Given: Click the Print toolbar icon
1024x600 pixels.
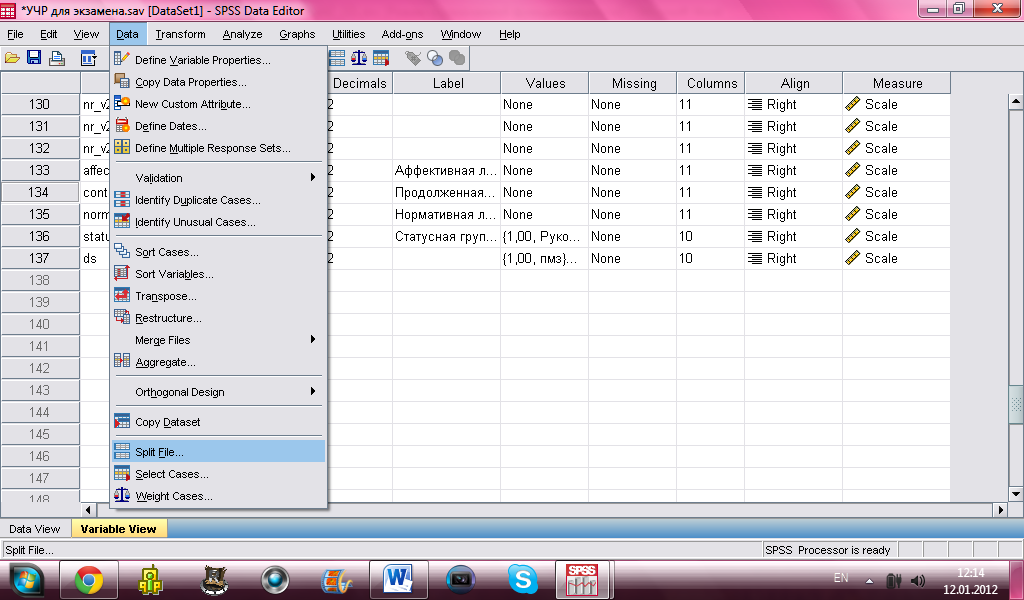Looking at the screenshot, I should [x=57, y=58].
